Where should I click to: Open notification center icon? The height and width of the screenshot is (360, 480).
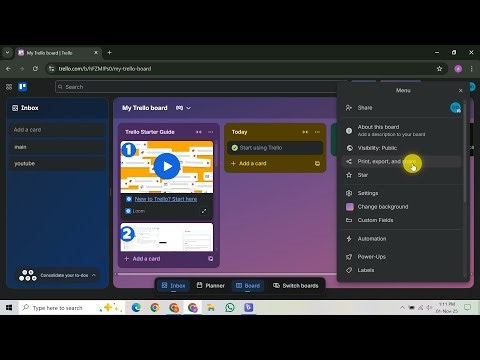coord(468,308)
